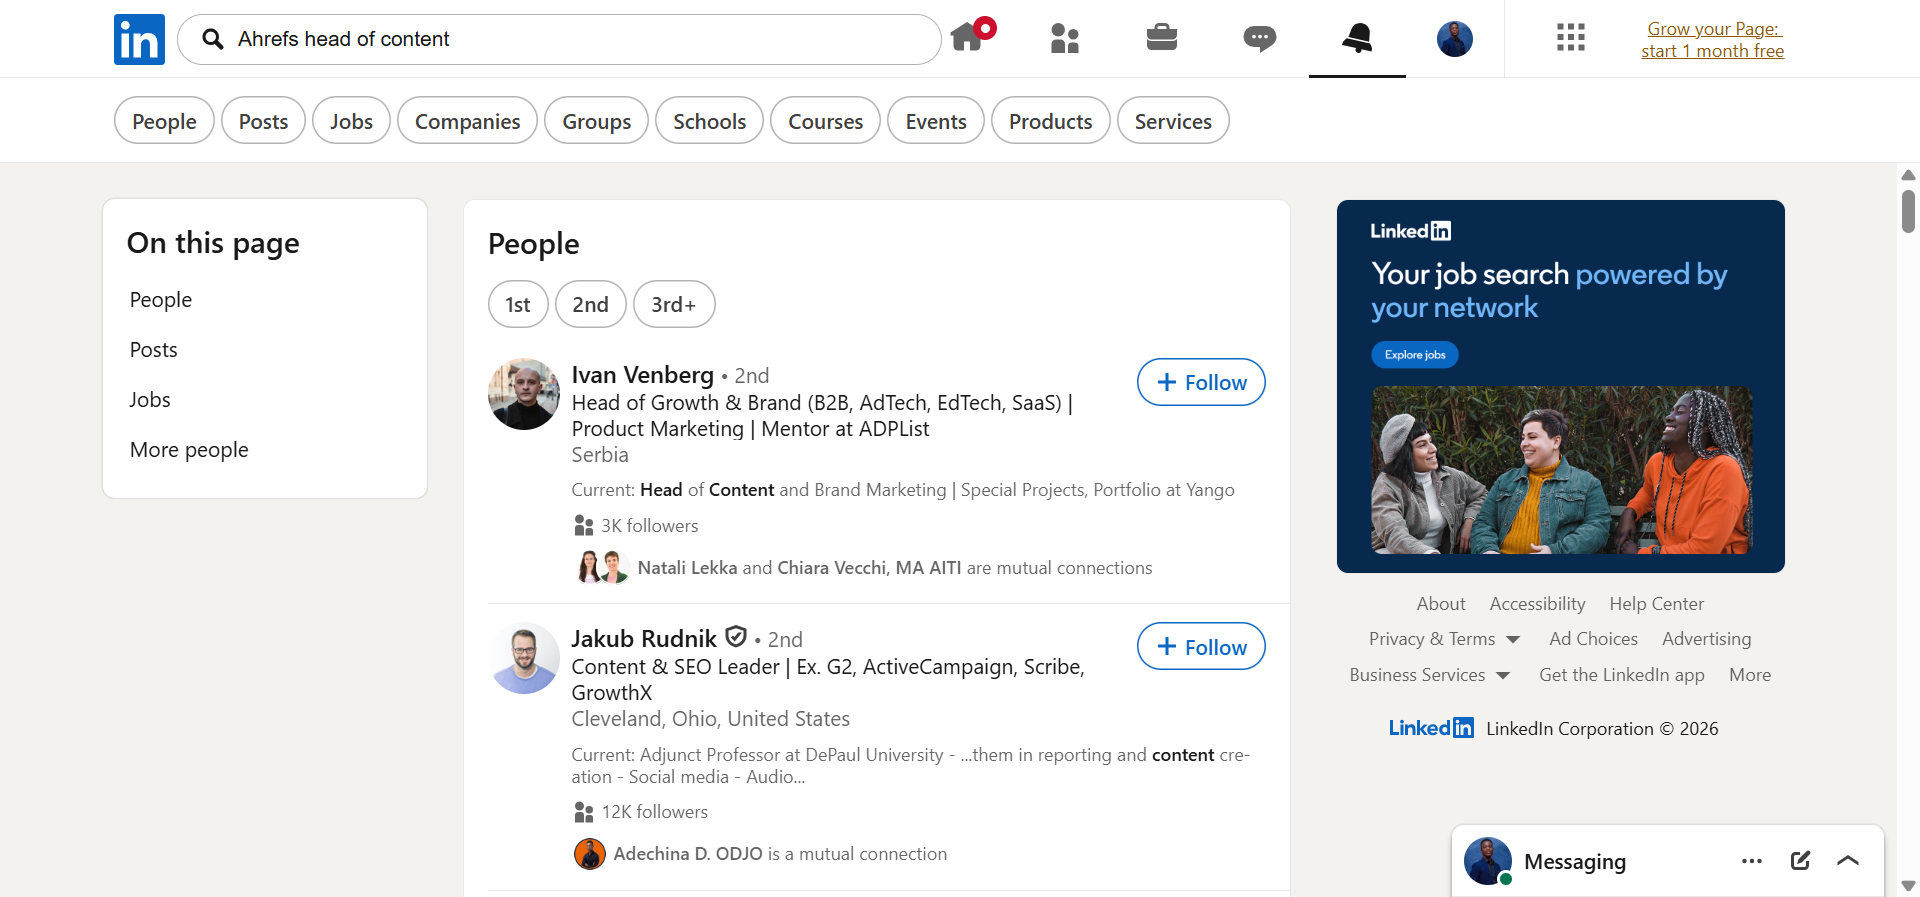Select the Courses search filter

point(825,121)
